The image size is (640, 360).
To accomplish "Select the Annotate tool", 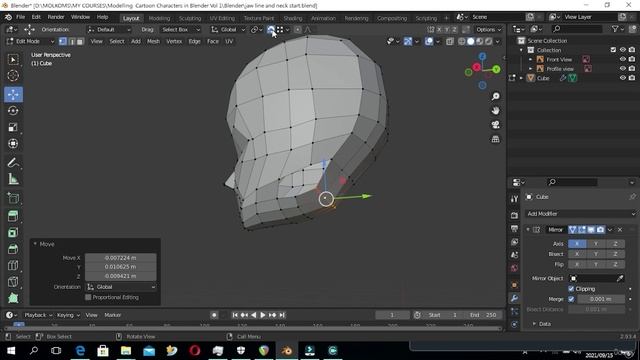I will pos(13,162).
